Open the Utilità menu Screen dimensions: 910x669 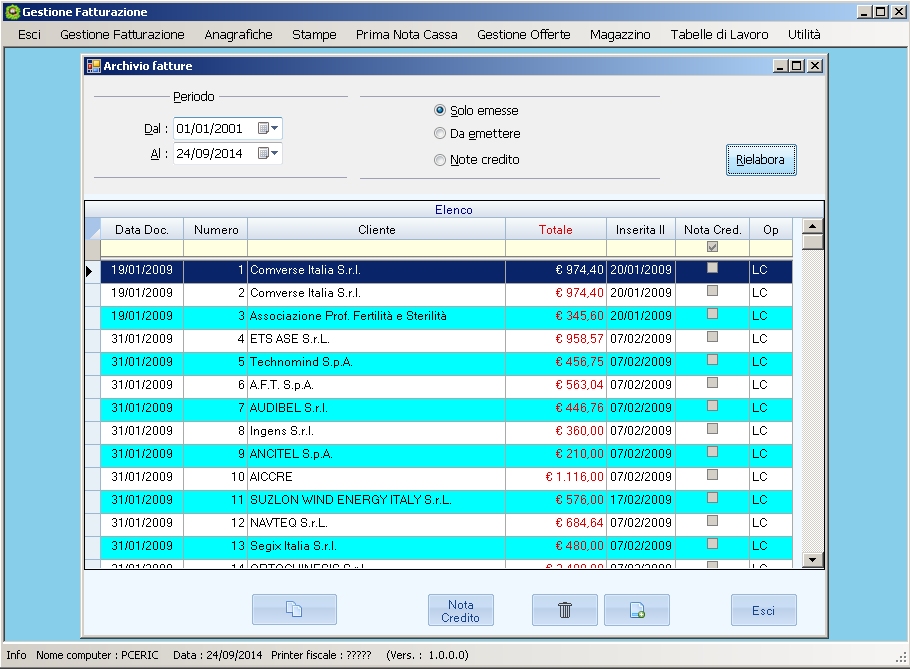click(x=804, y=35)
